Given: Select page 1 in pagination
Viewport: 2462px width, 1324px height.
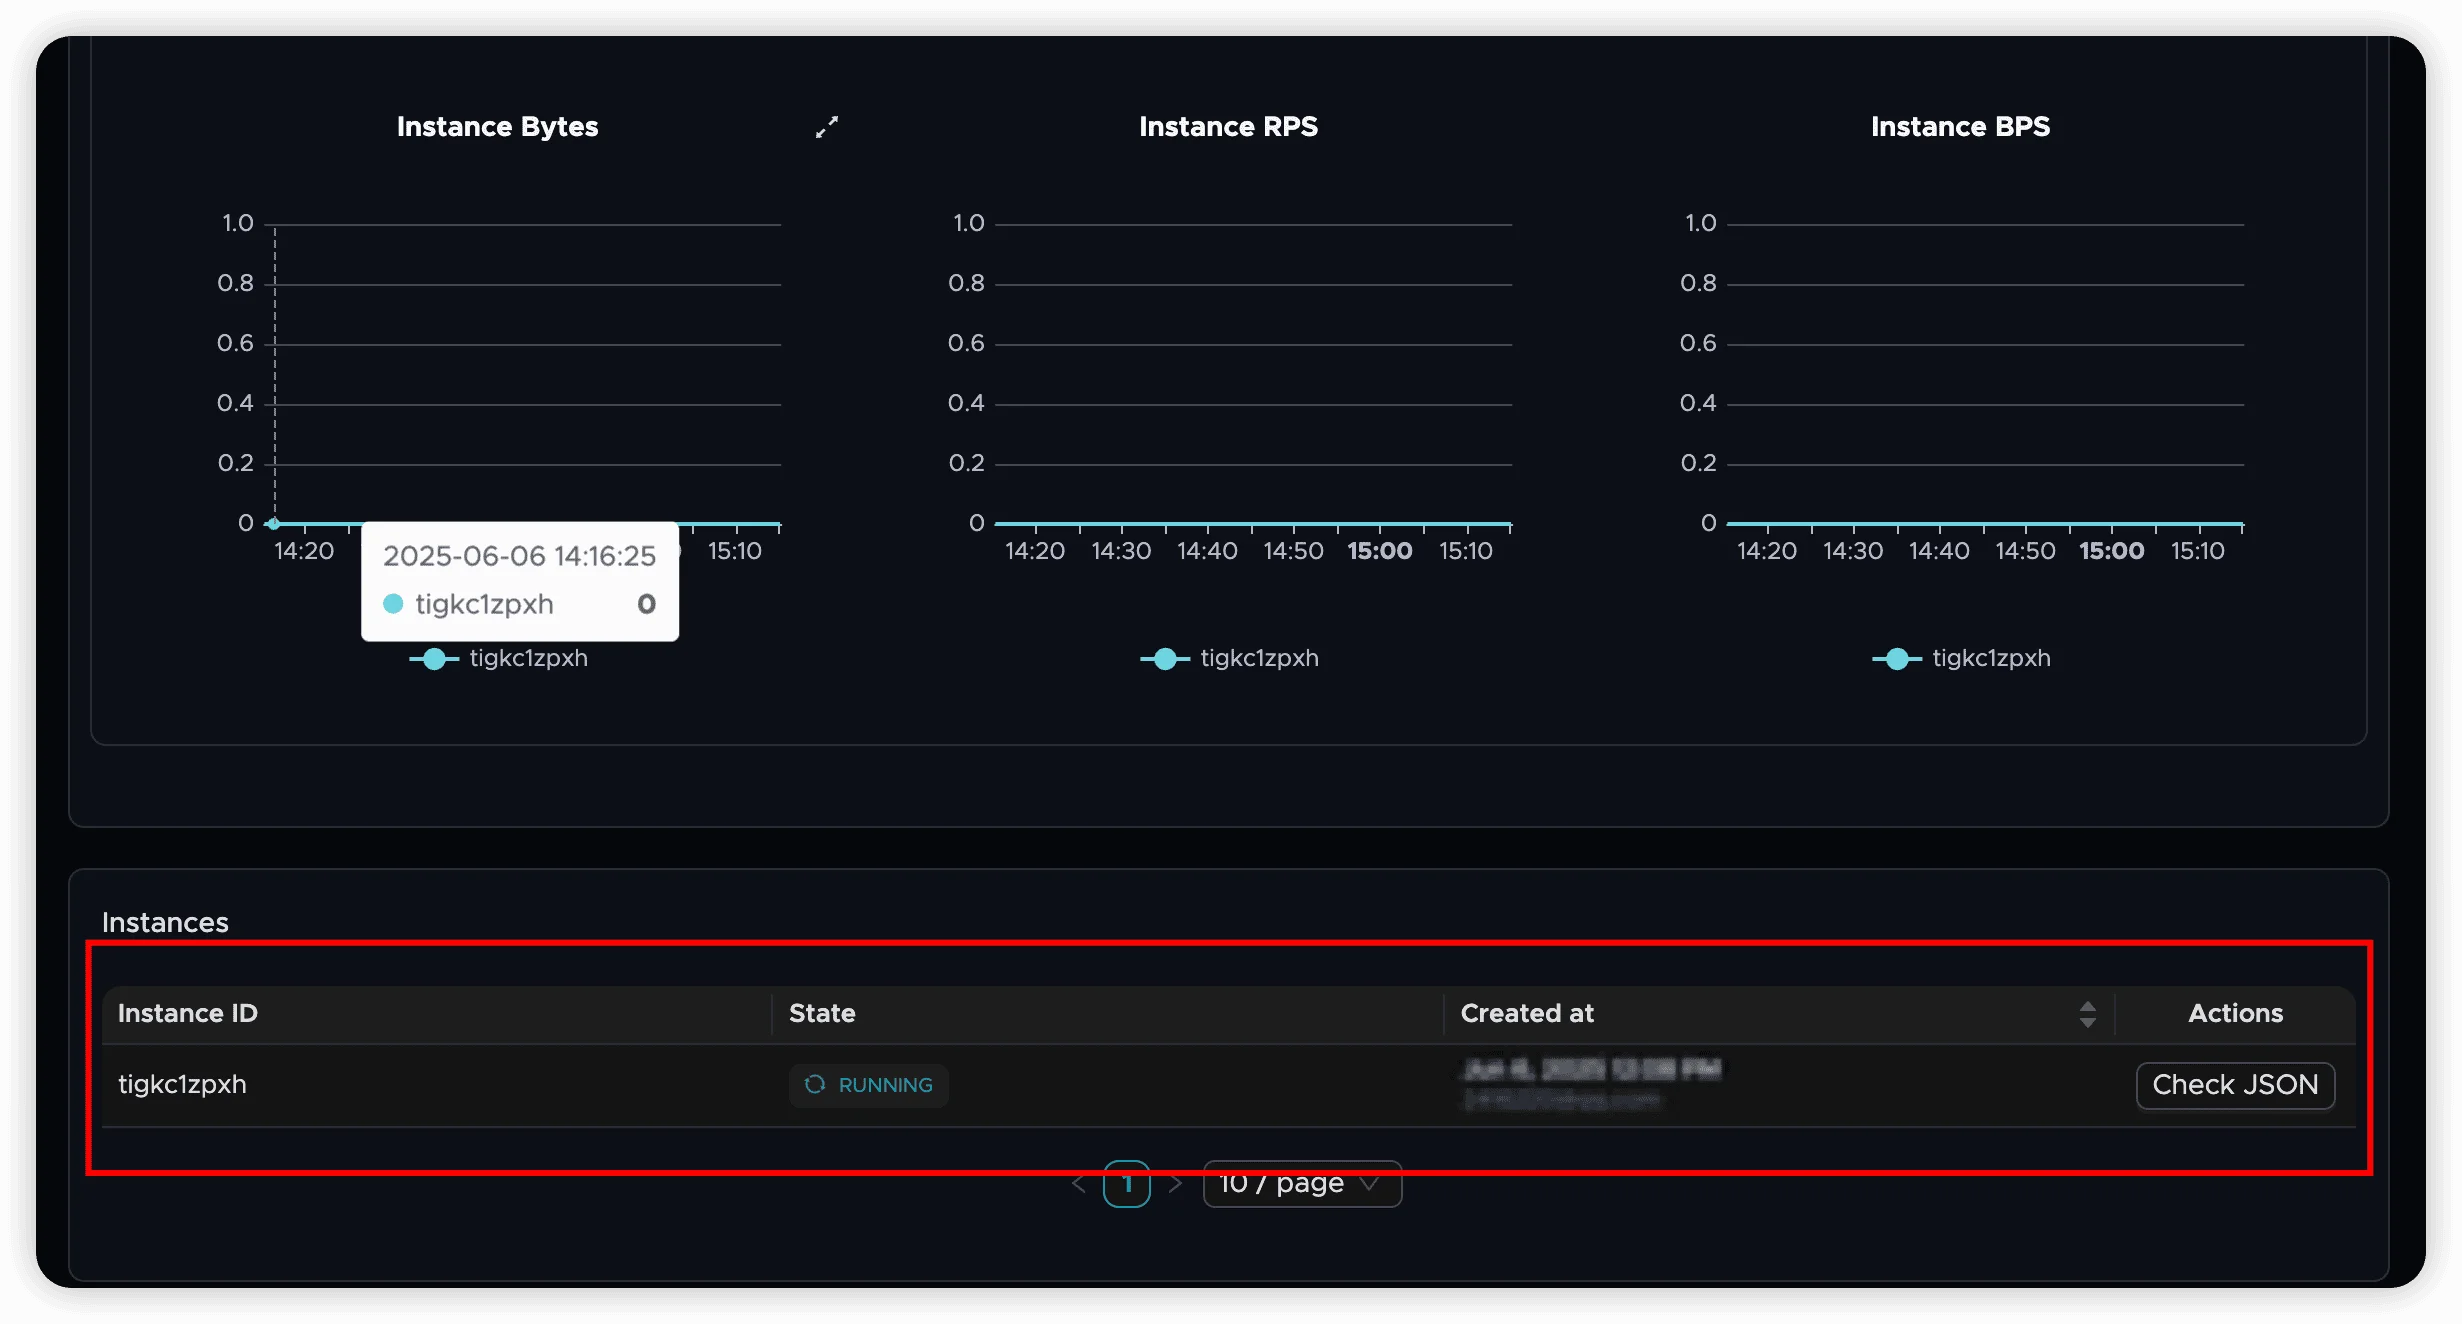Looking at the screenshot, I should (1127, 1184).
